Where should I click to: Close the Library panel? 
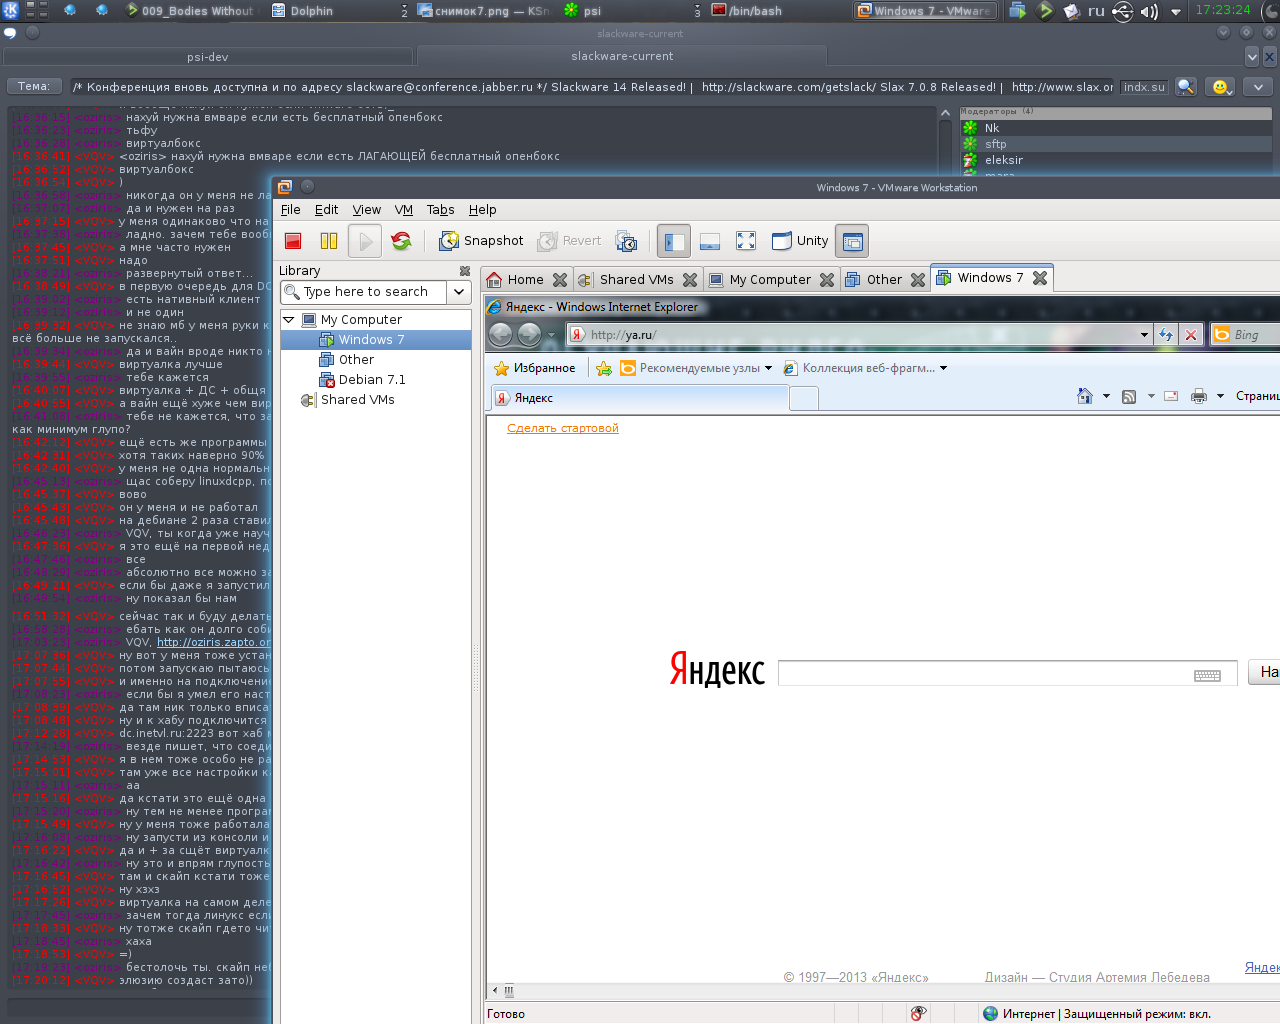464,271
